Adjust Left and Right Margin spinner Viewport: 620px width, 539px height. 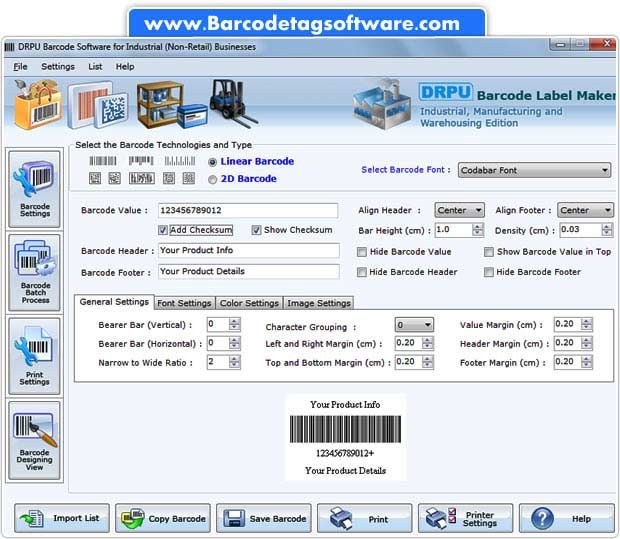pos(427,343)
